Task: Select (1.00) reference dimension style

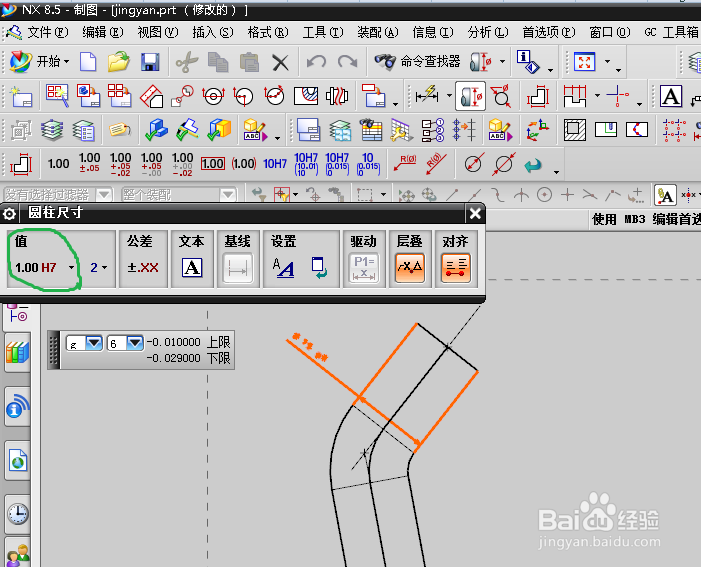Action: (244, 164)
